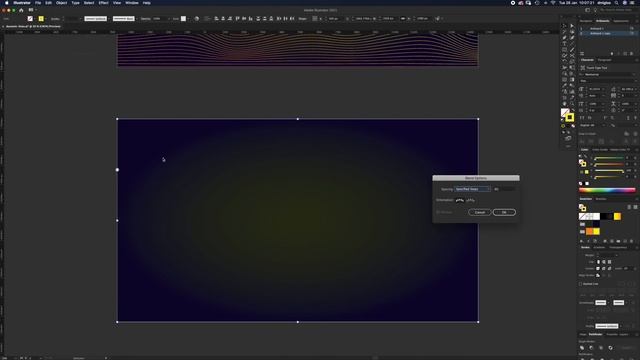This screenshot has width=640, height=360.
Task: Select the Gradient tool
Action: click(572, 80)
